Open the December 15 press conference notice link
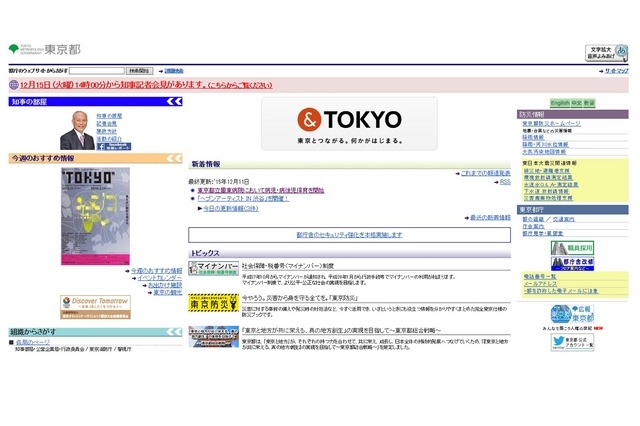640x426 pixels. coord(146,85)
